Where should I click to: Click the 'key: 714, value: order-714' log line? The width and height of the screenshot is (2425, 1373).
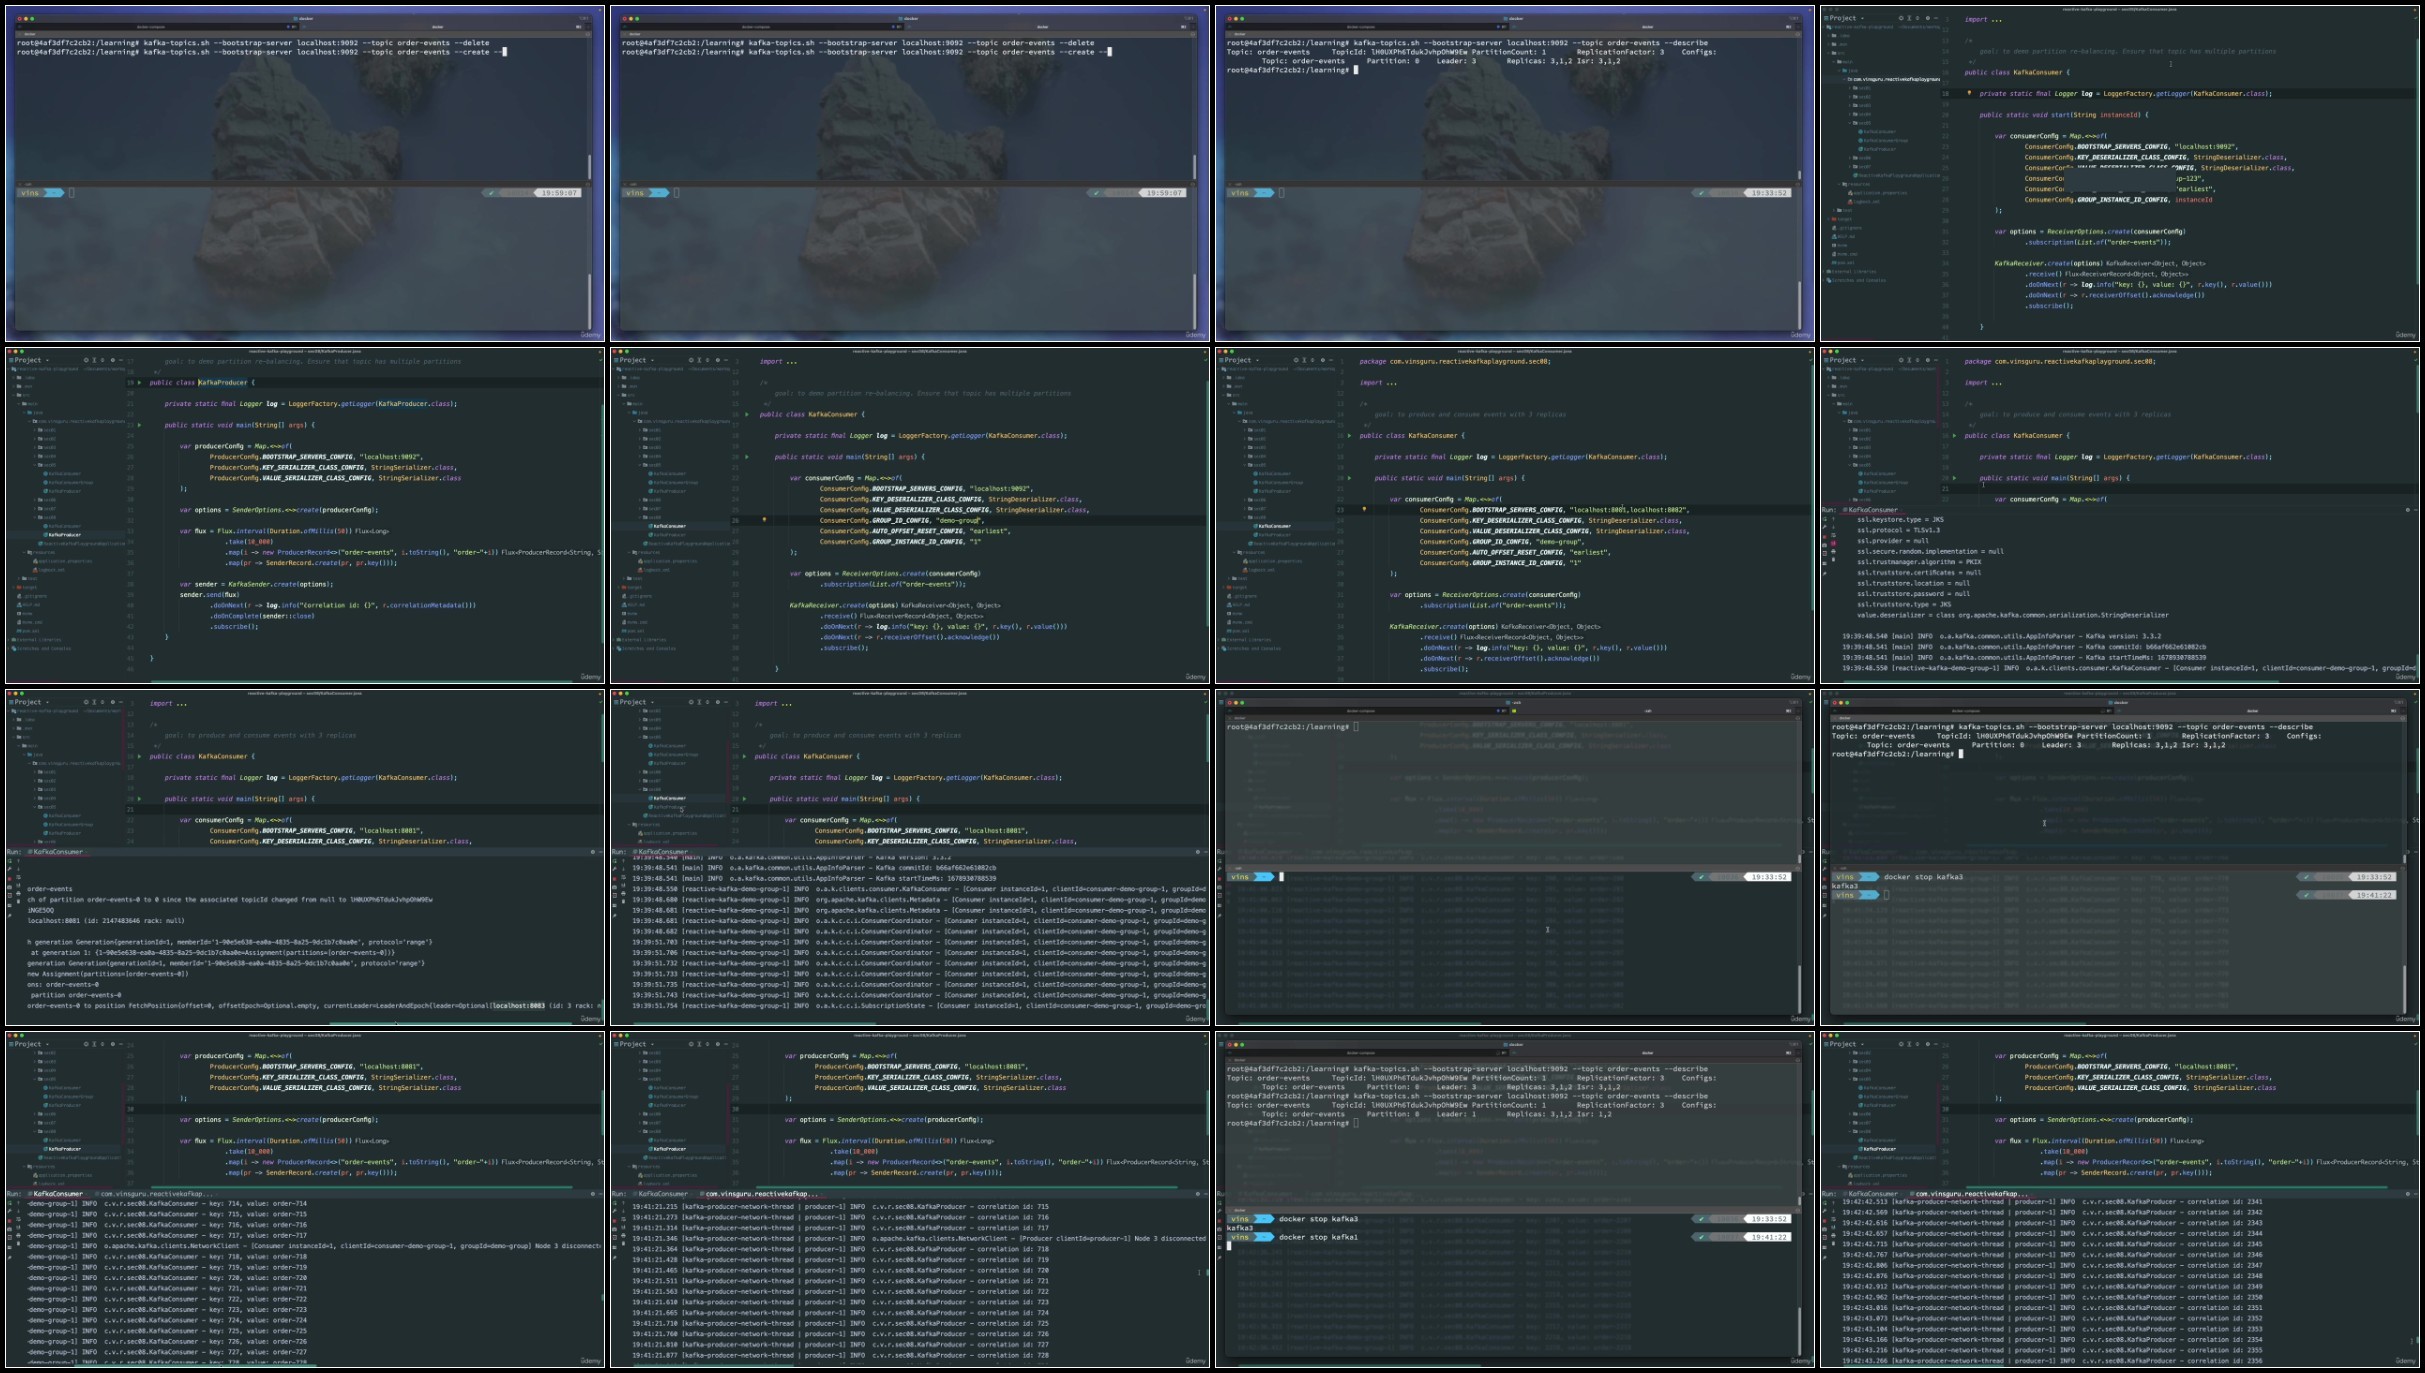tap(167, 1203)
